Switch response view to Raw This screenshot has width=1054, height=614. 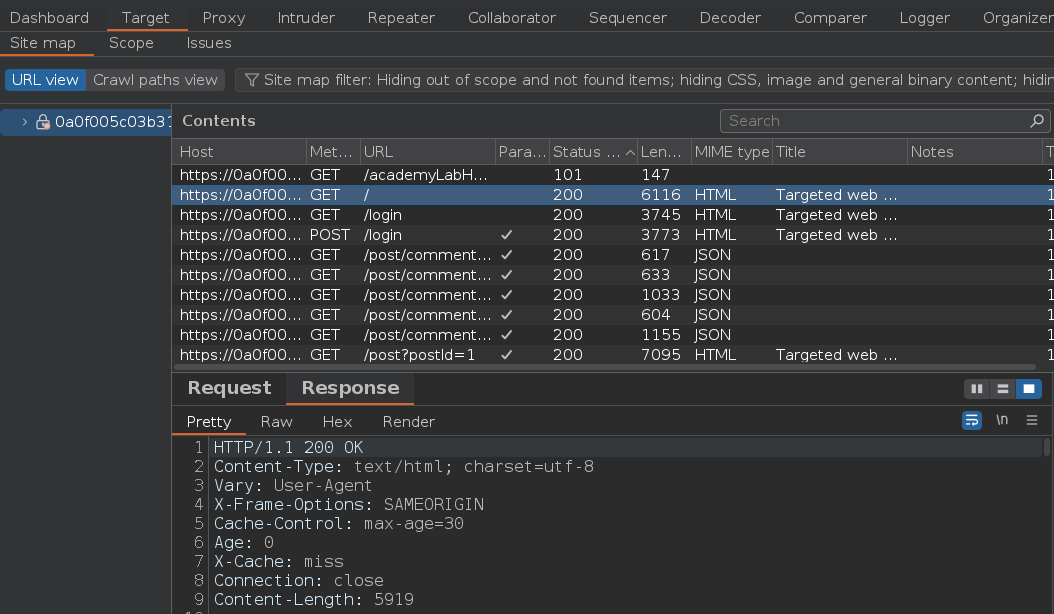click(x=276, y=422)
